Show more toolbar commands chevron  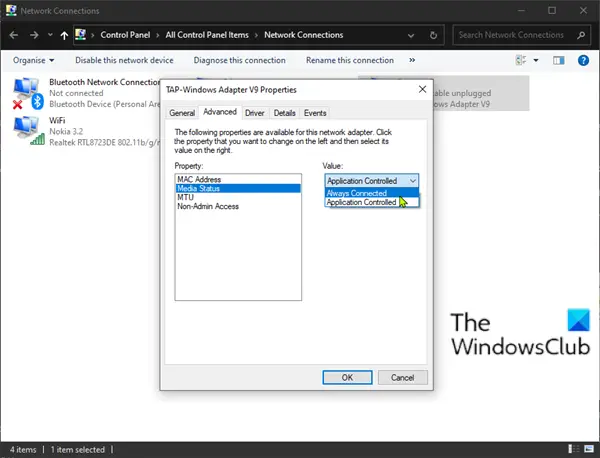point(412,60)
